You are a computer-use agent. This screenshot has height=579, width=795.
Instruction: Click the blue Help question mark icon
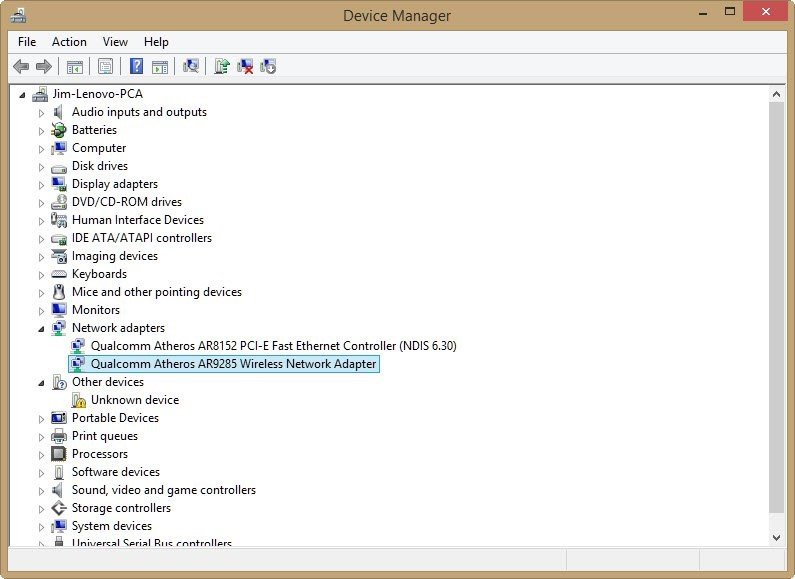point(136,66)
